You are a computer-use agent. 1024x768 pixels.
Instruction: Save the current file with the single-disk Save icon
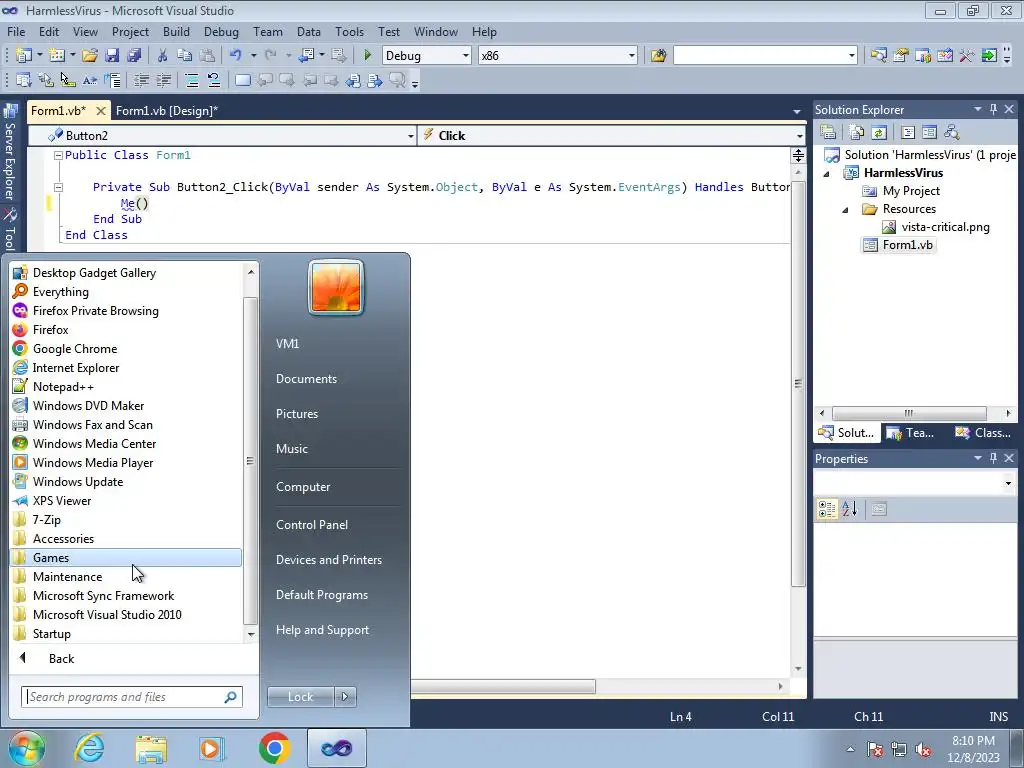point(112,56)
